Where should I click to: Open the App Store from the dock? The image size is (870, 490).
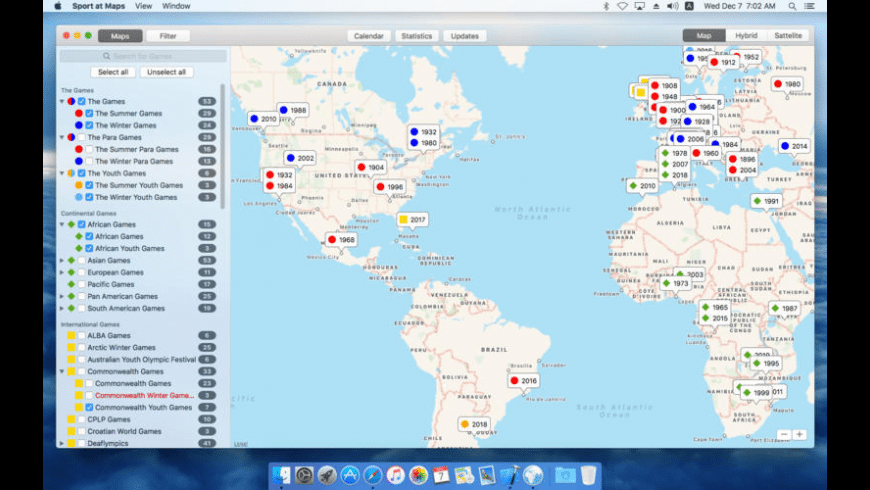[x=350, y=476]
